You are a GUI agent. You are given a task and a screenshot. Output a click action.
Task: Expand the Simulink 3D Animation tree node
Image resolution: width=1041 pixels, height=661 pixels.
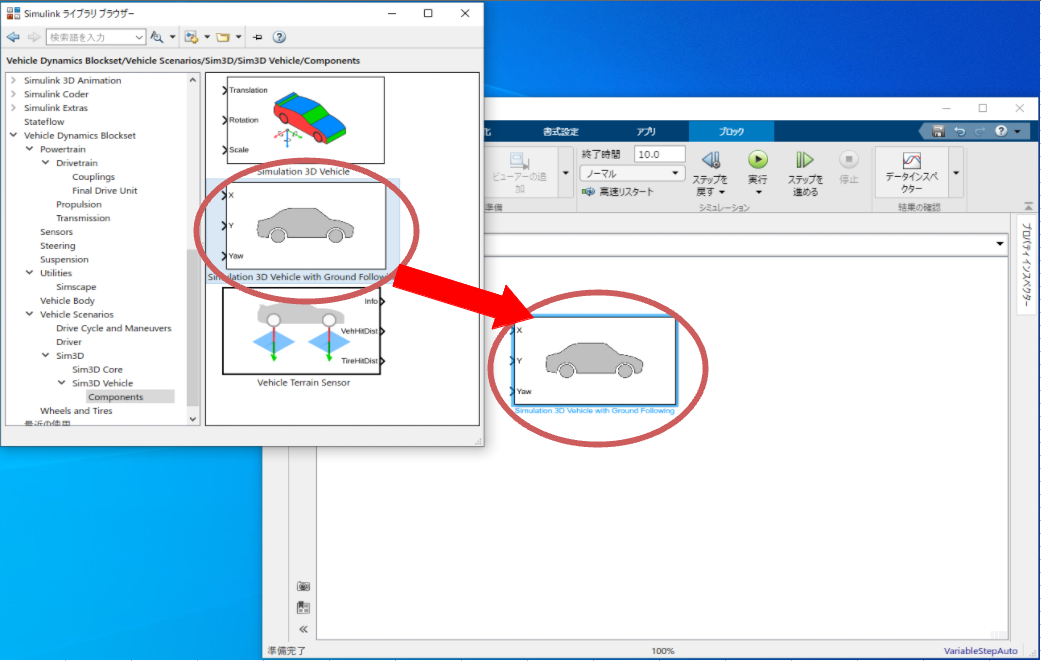(13, 80)
